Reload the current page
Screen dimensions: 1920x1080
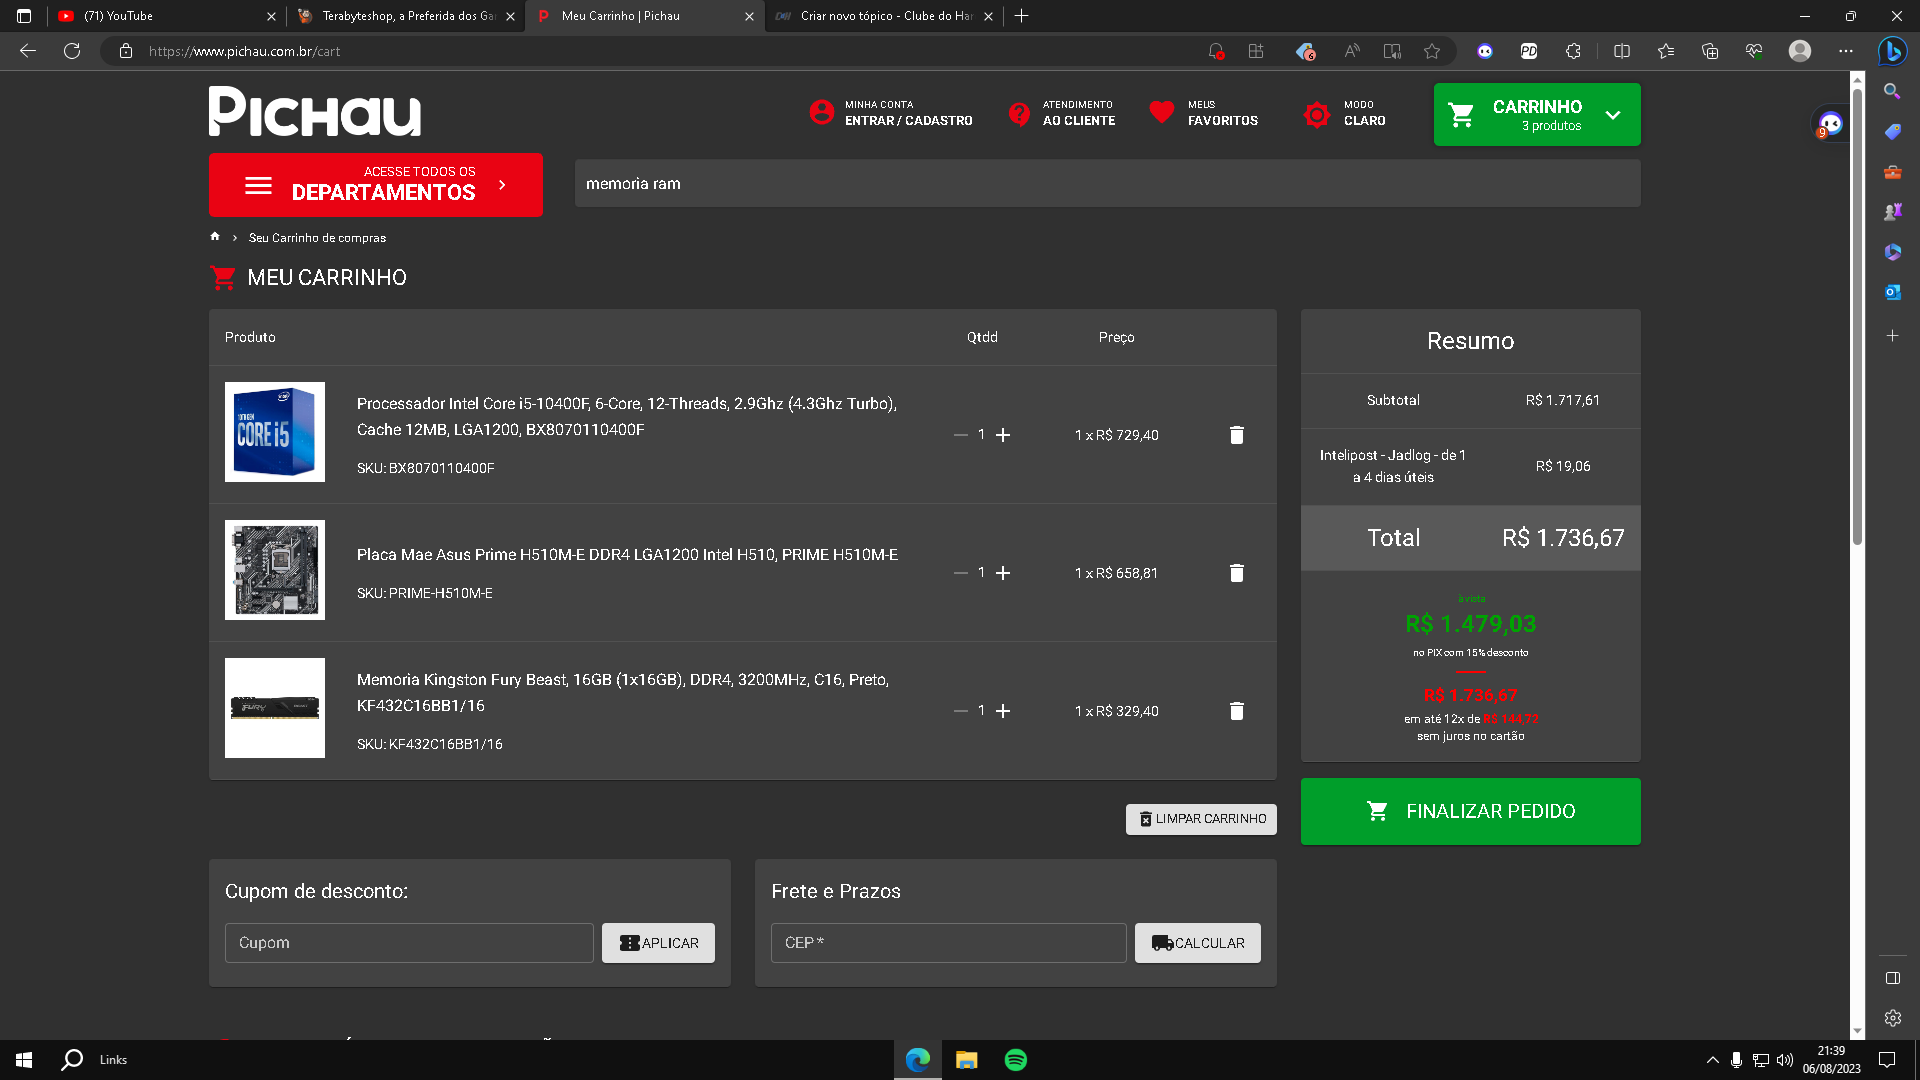pyautogui.click(x=72, y=51)
